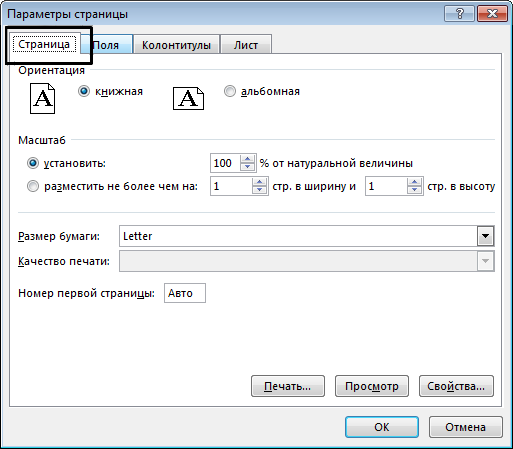Click the Номер первой страницы input field
This screenshot has width=513, height=449.
point(185,293)
